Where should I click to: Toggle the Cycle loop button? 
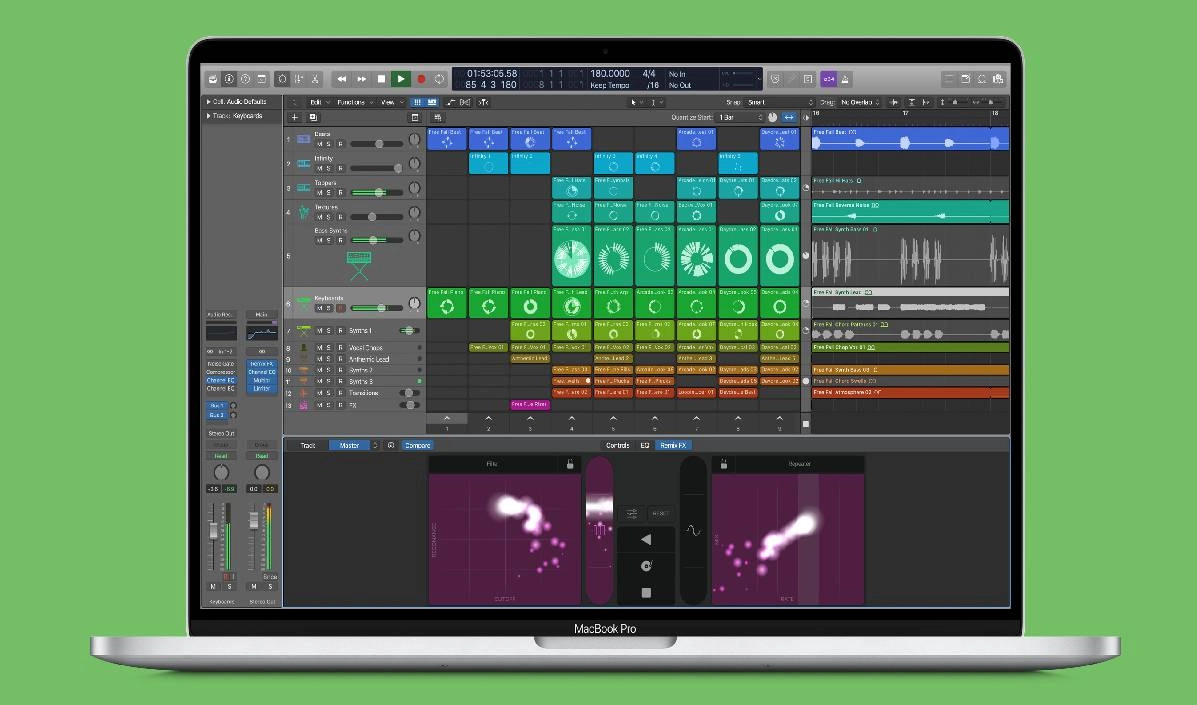click(440, 79)
